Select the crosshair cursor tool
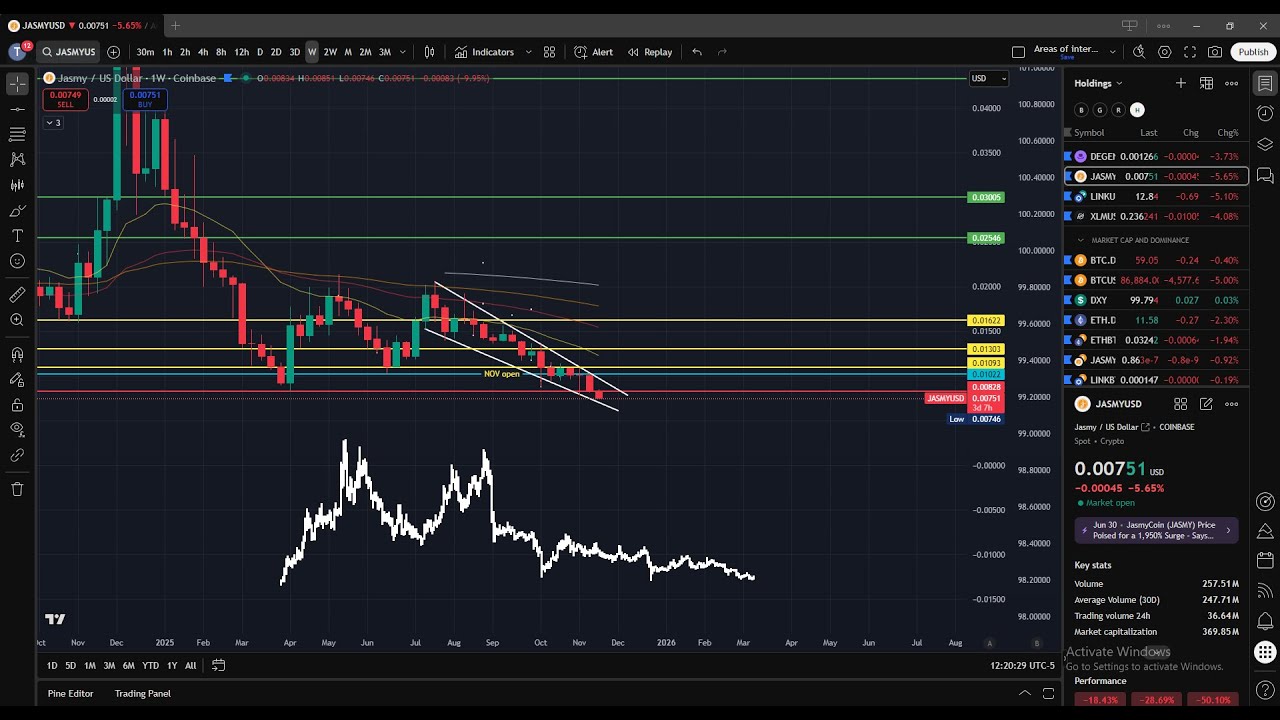1280x720 pixels. pyautogui.click(x=17, y=83)
